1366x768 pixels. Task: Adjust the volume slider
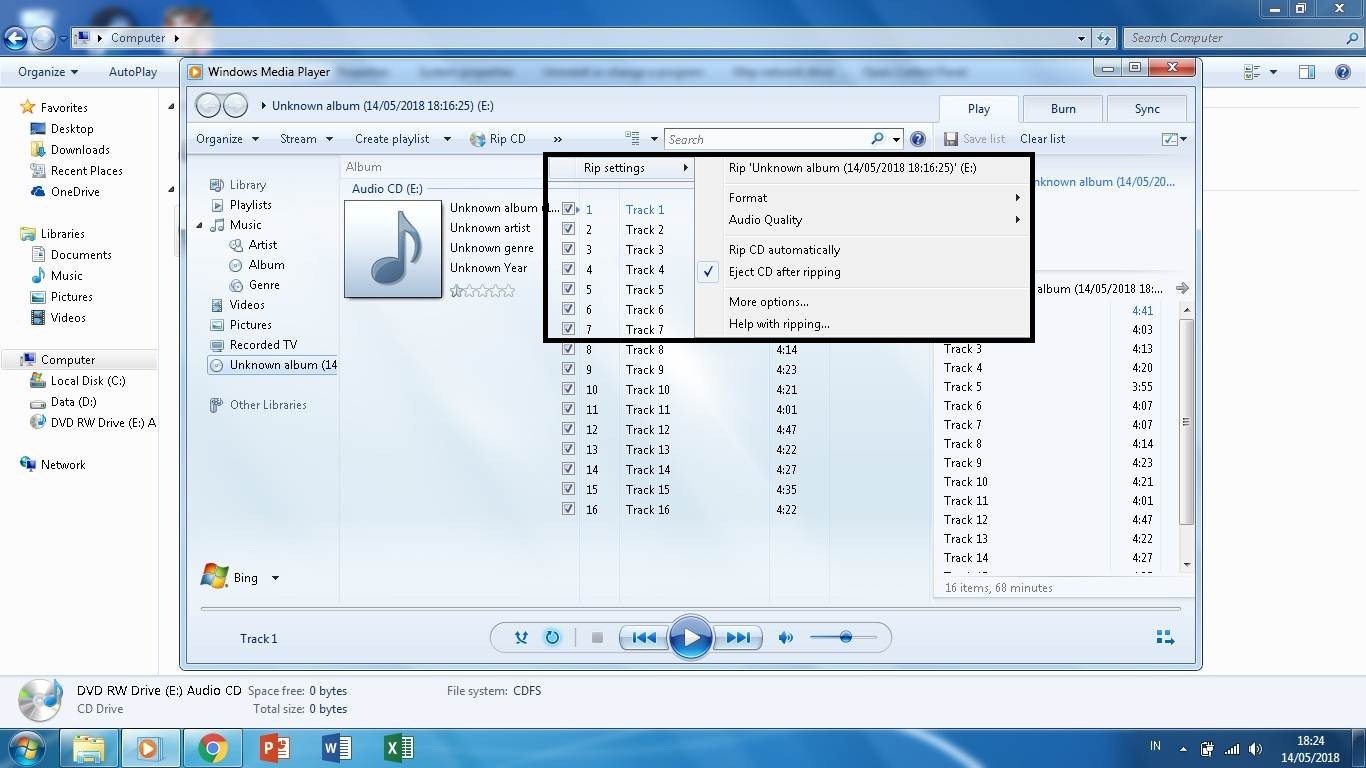(845, 638)
